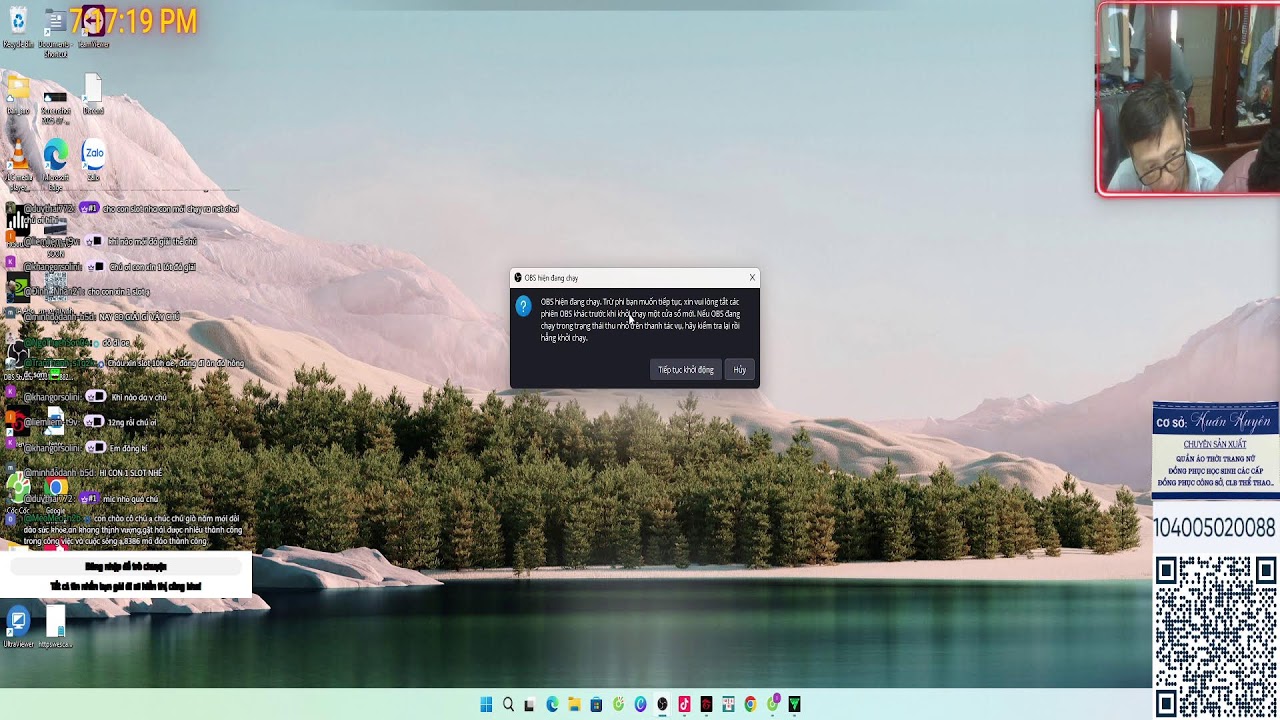
Task: Select Microsoft Edge desktop icon
Action: point(56,165)
